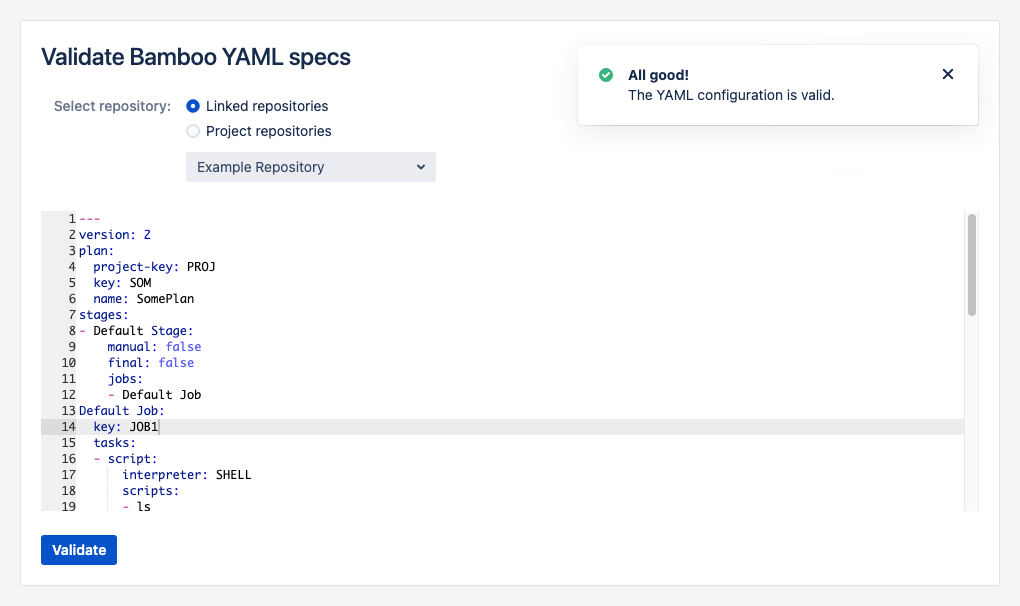Click the Validate button
The width and height of the screenshot is (1020, 606).
[79, 550]
